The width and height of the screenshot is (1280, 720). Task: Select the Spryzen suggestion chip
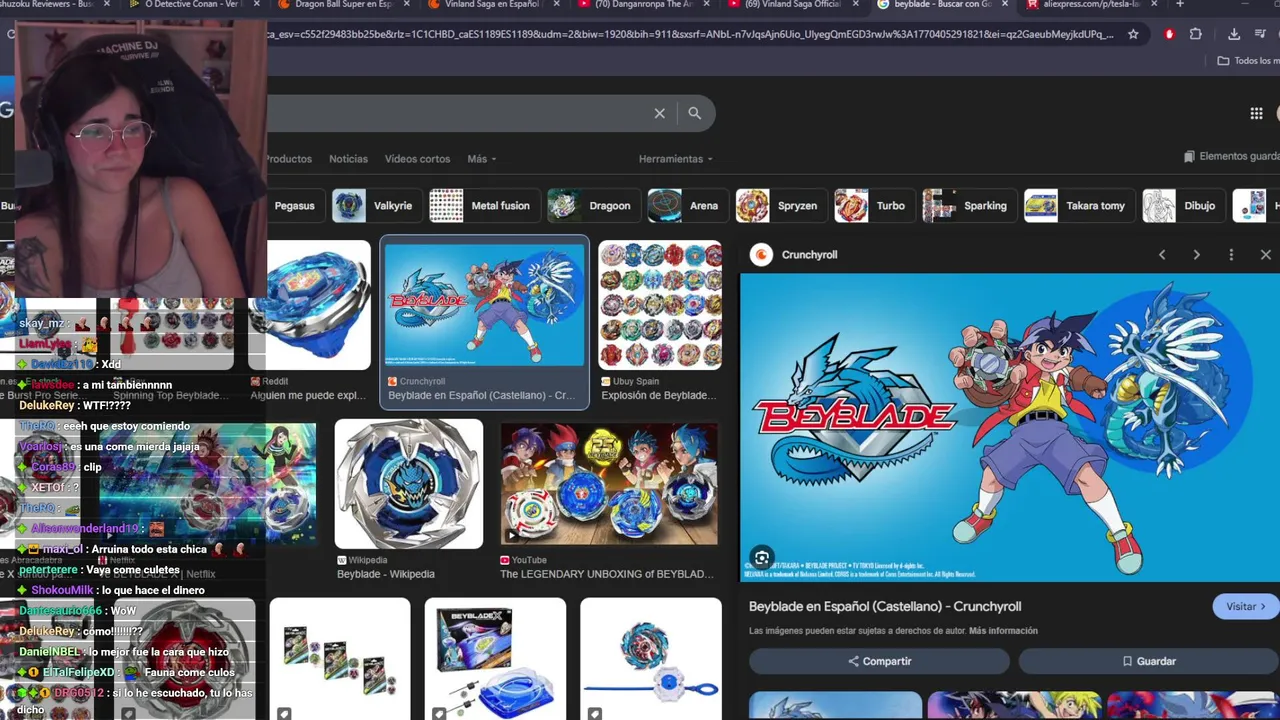click(780, 206)
